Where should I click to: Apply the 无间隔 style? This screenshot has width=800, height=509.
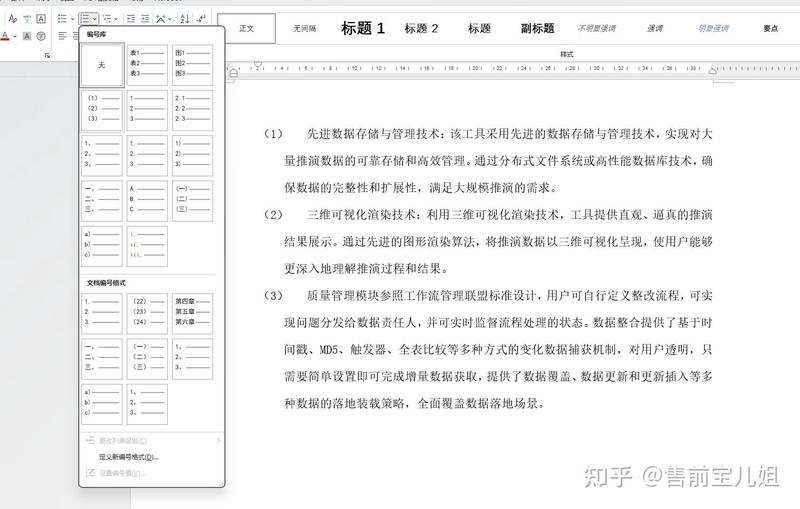click(305, 29)
